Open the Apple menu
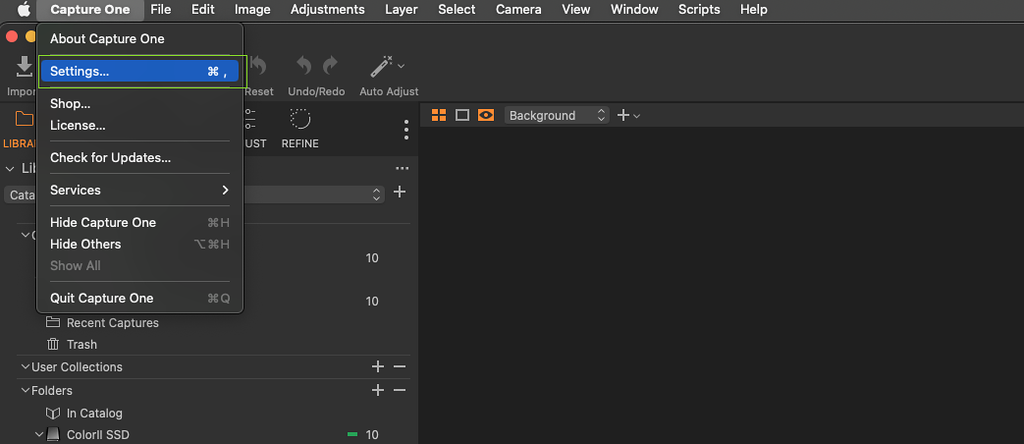 (x=24, y=9)
